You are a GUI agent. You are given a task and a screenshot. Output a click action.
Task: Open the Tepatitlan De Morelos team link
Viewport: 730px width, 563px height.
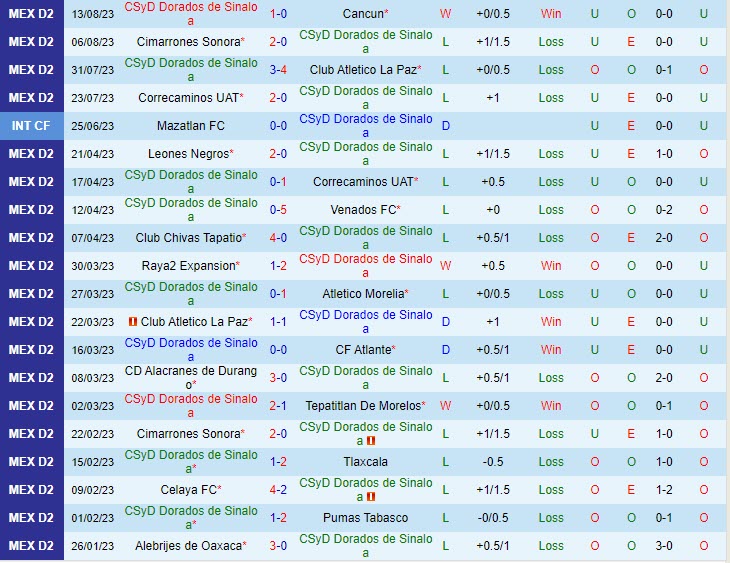tap(363, 406)
